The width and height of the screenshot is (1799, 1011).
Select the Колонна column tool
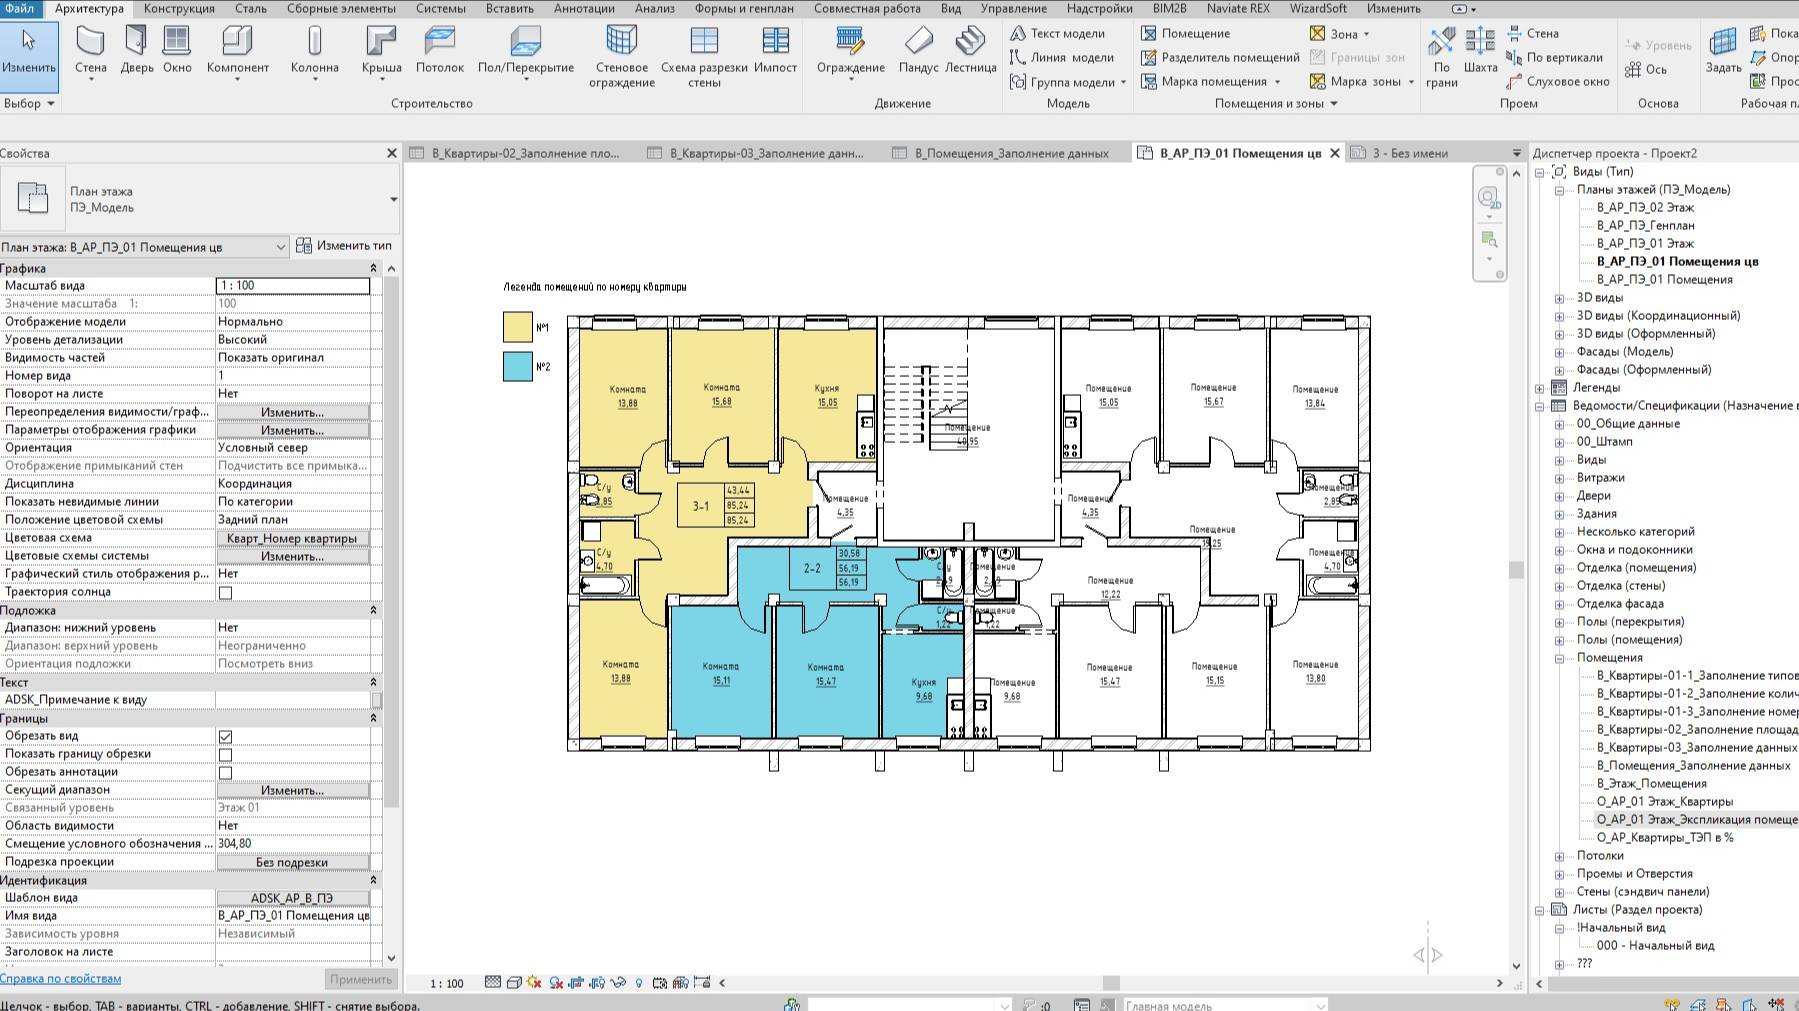point(314,50)
